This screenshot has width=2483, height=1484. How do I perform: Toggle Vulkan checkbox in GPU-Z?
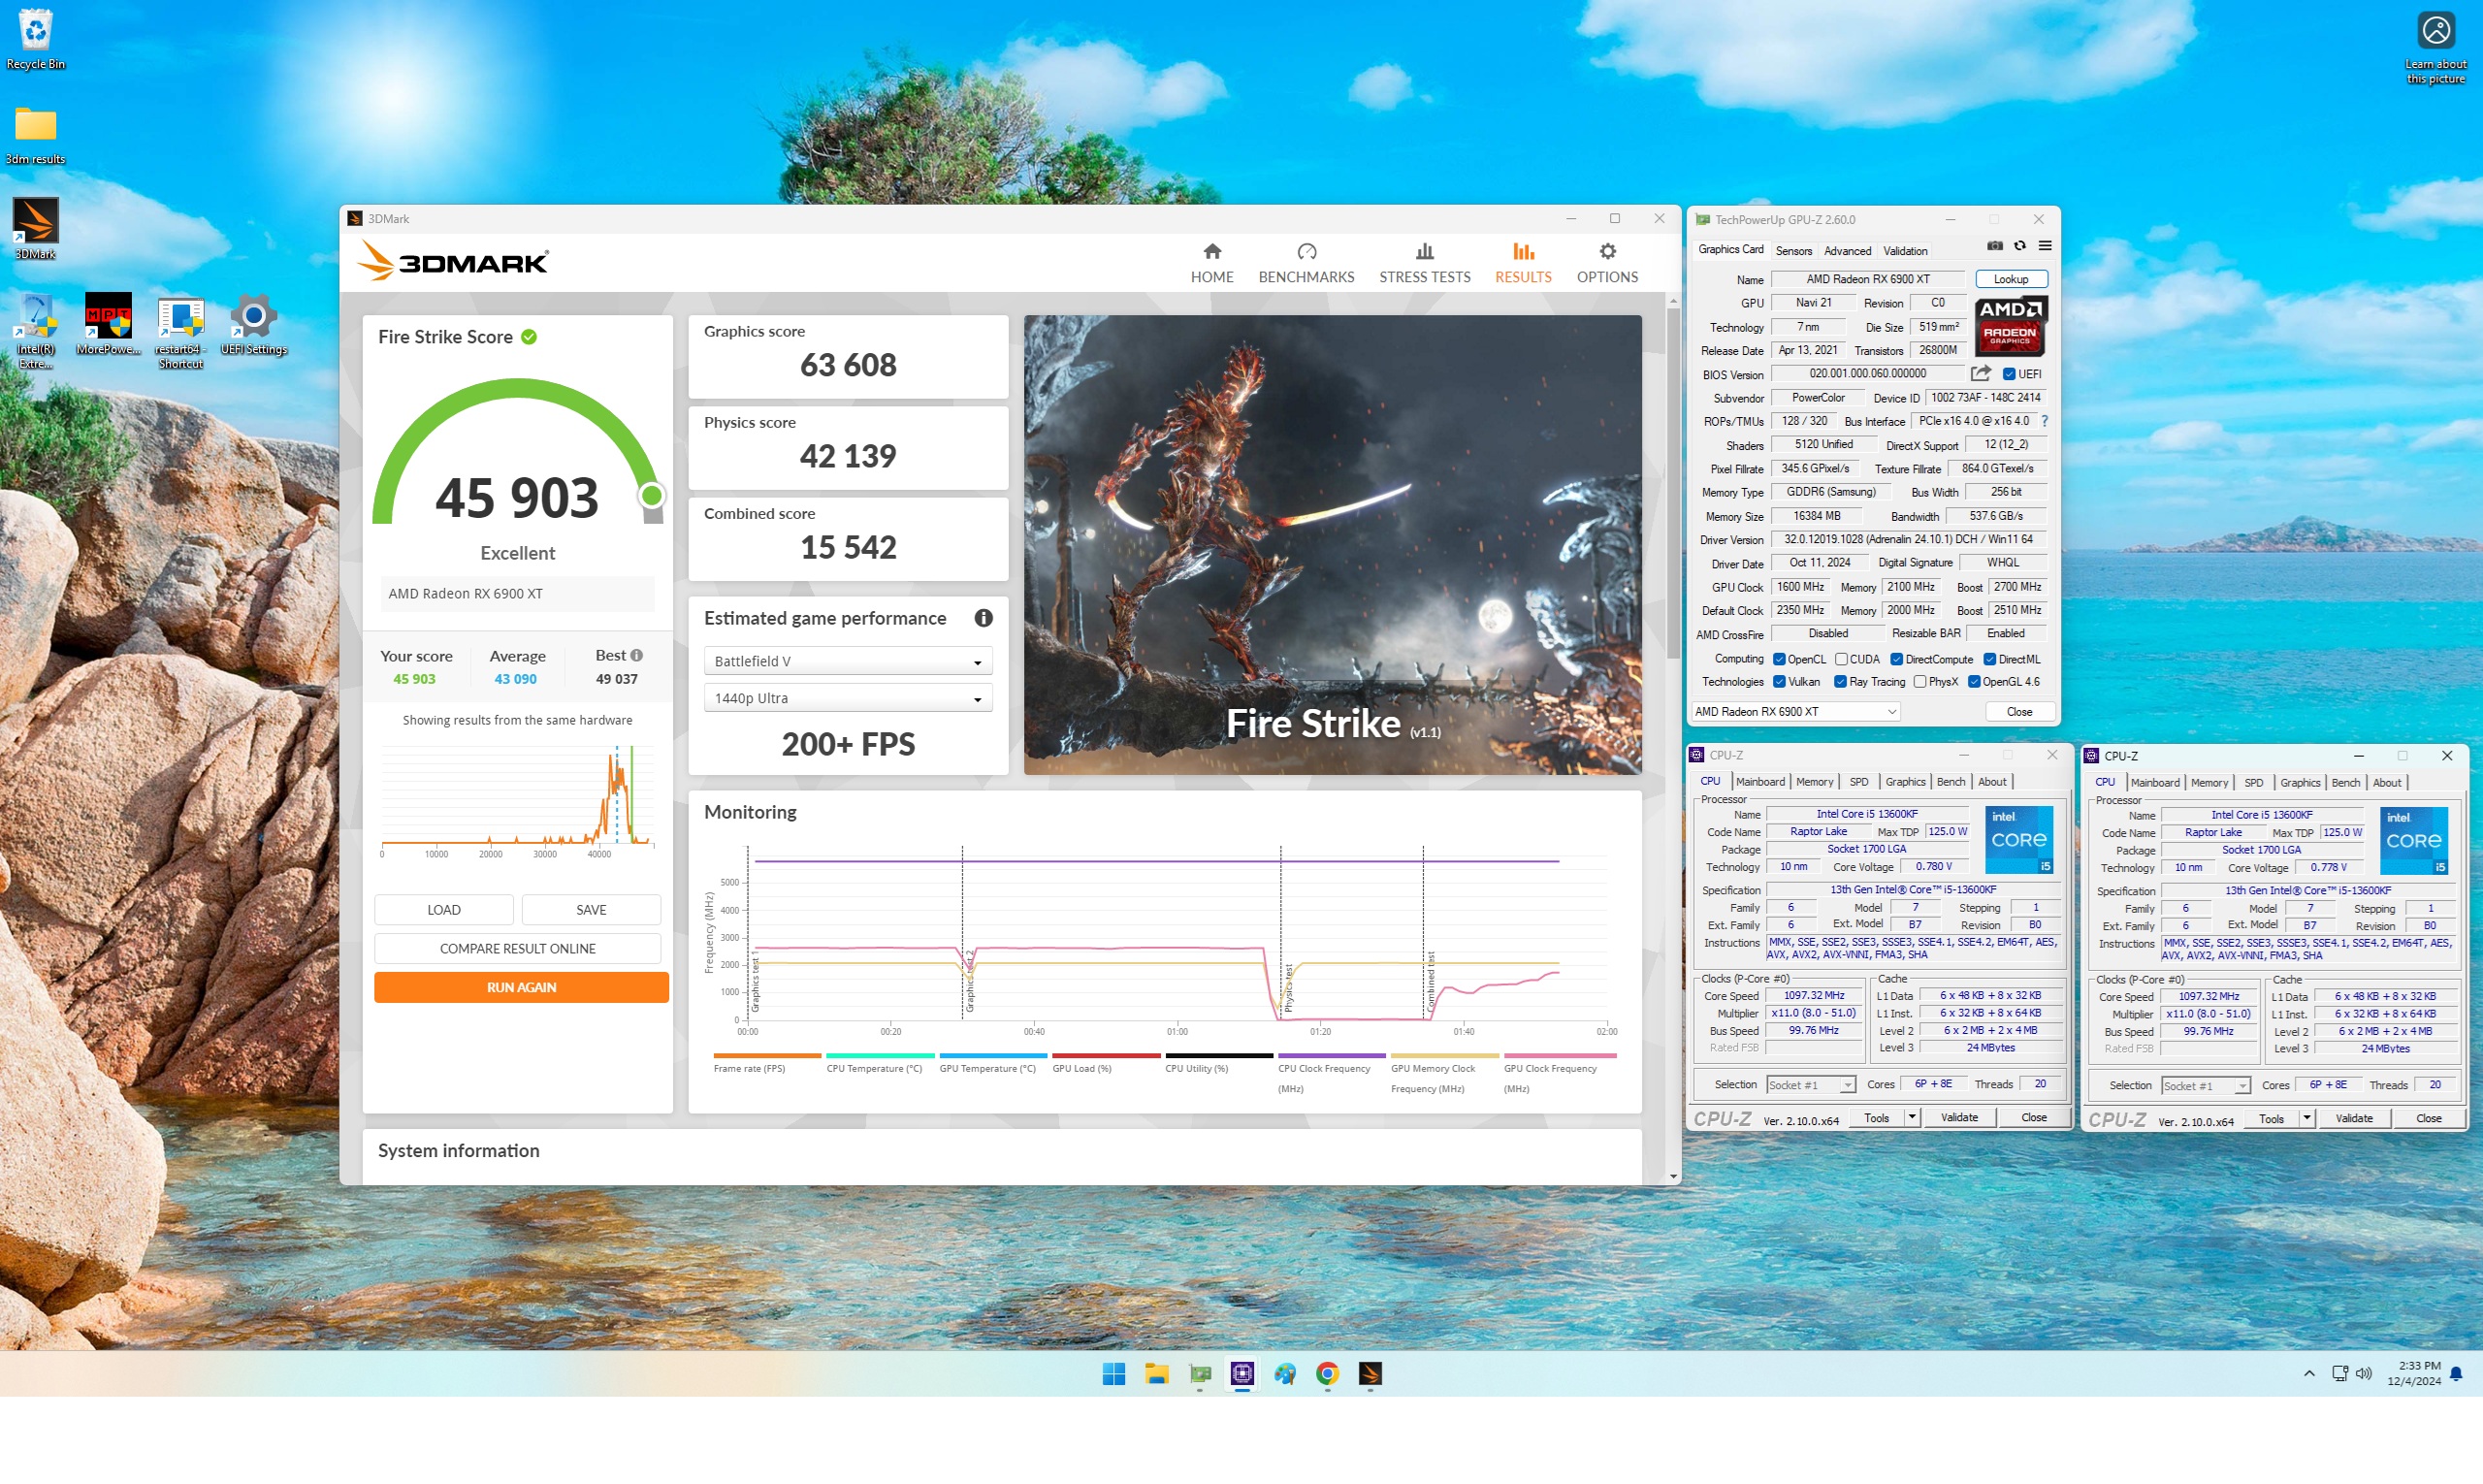tap(1779, 682)
